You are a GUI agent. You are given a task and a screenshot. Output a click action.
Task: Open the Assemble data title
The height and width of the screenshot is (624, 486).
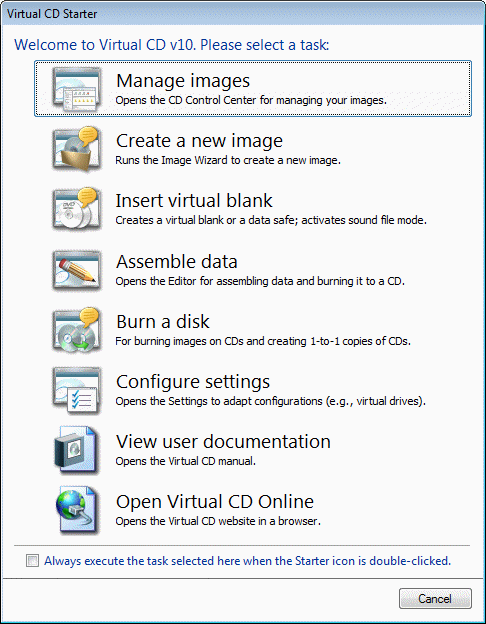pos(177,261)
